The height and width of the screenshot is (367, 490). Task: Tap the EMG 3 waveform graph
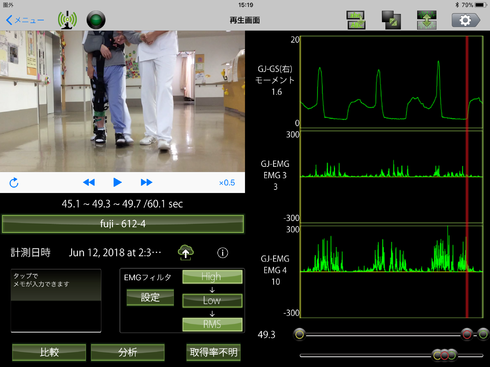pos(392,176)
